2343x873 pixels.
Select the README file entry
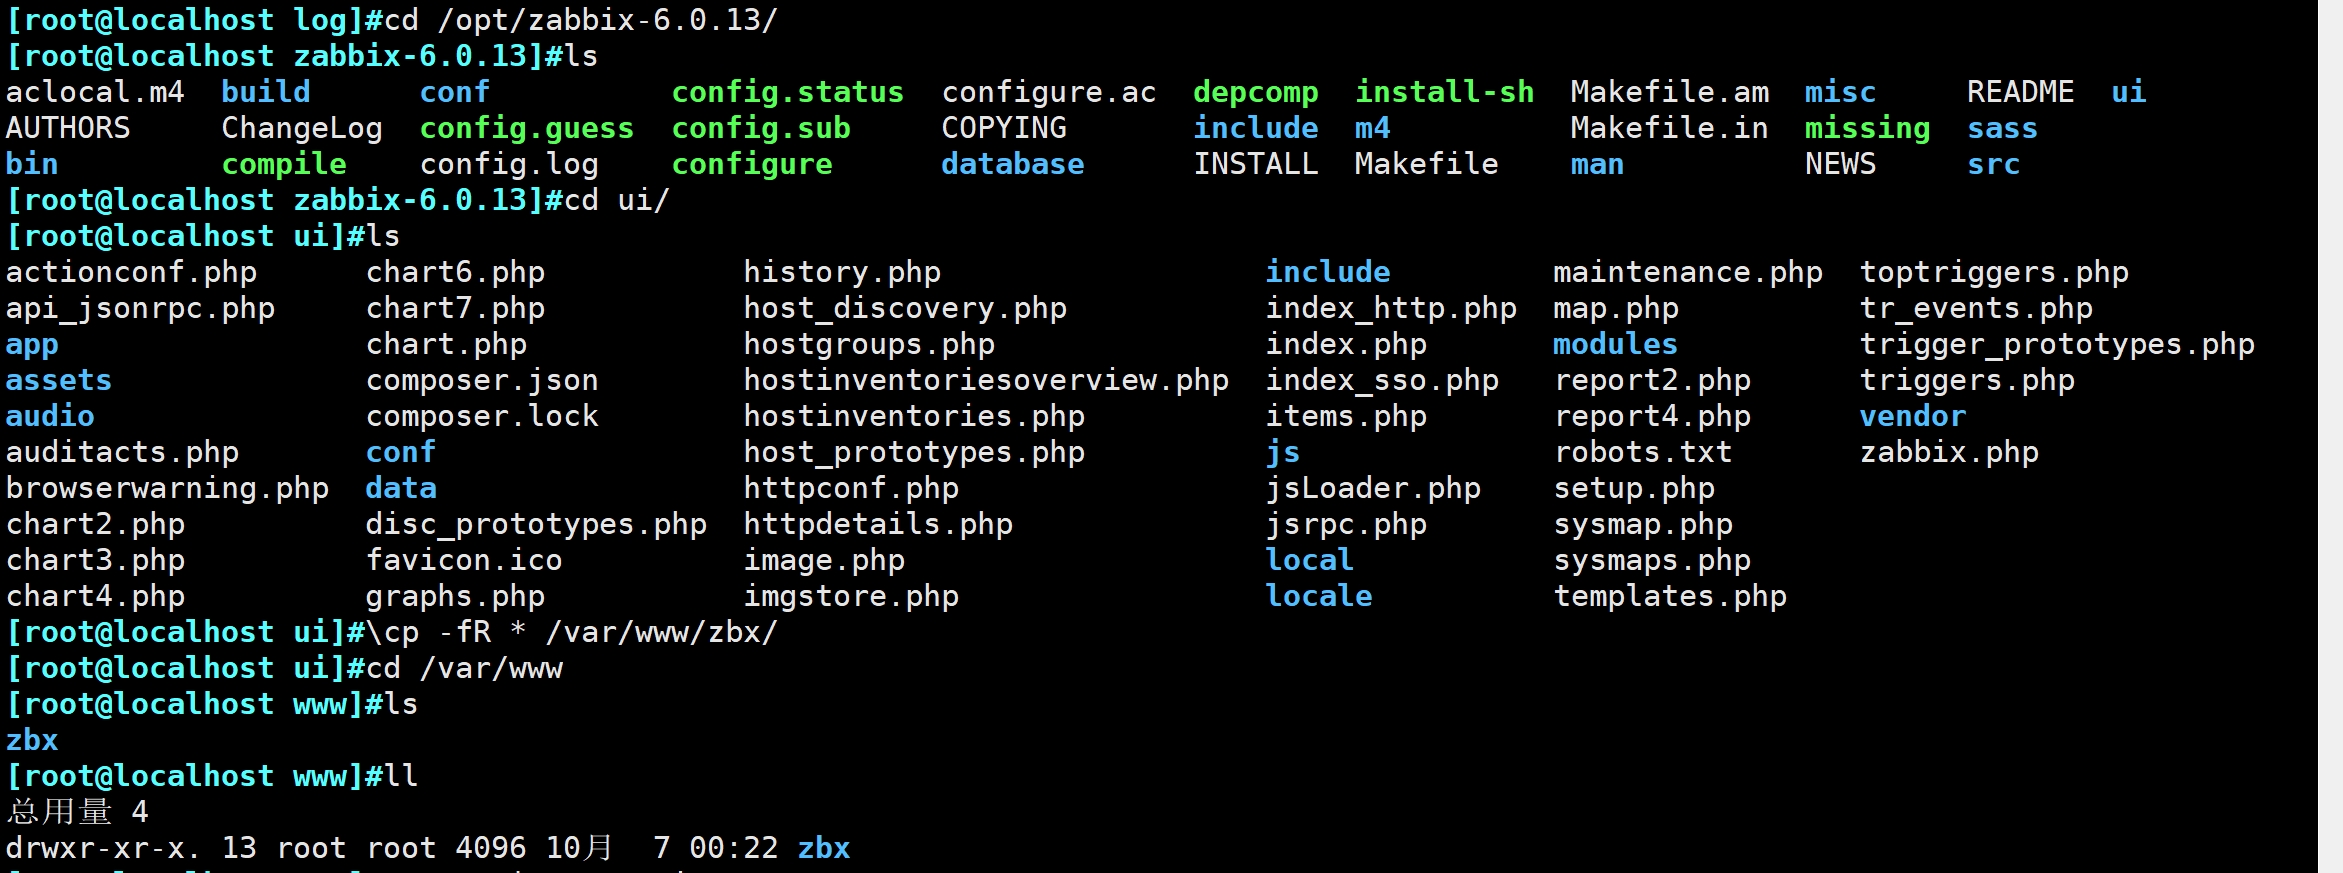coord(2020,92)
